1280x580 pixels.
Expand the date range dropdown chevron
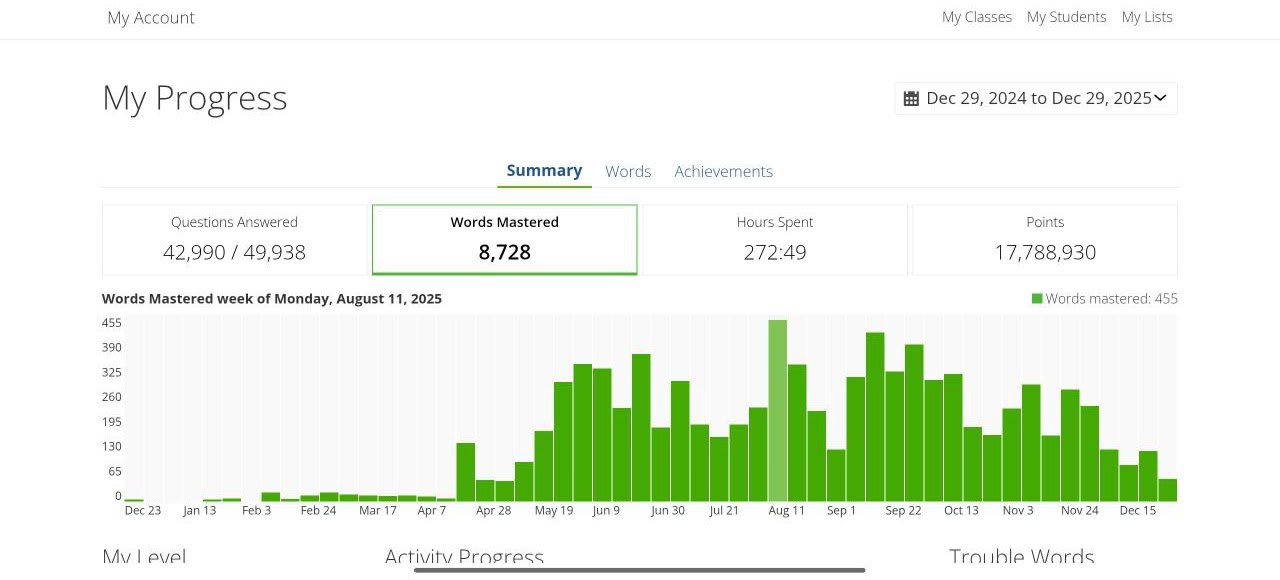pyautogui.click(x=1160, y=98)
